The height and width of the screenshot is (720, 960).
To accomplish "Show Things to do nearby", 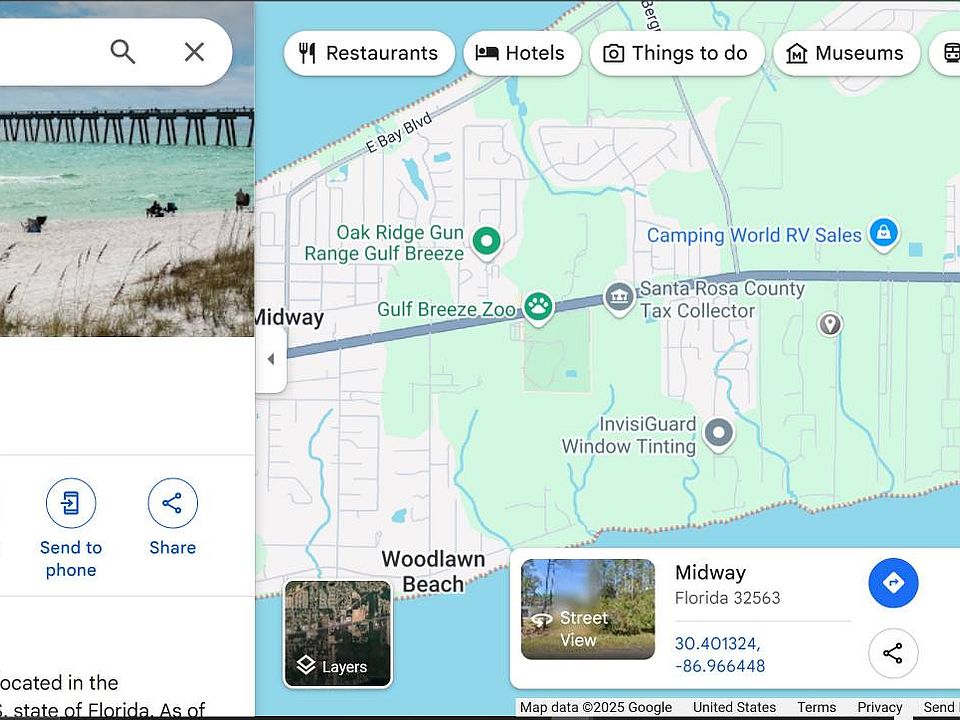I will click(x=677, y=53).
